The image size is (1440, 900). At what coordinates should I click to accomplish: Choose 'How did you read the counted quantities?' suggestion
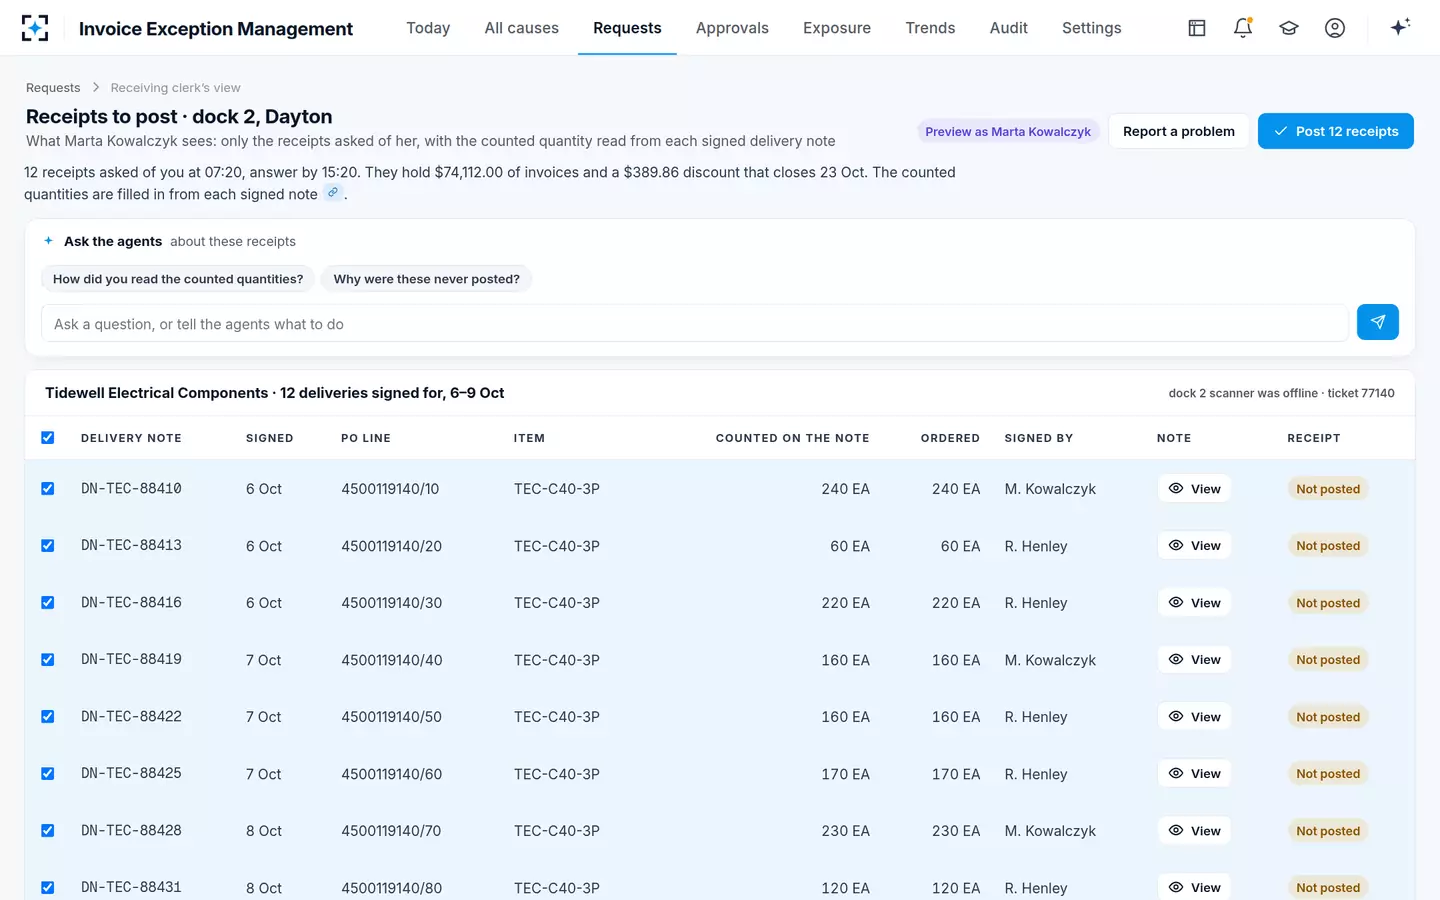178,279
